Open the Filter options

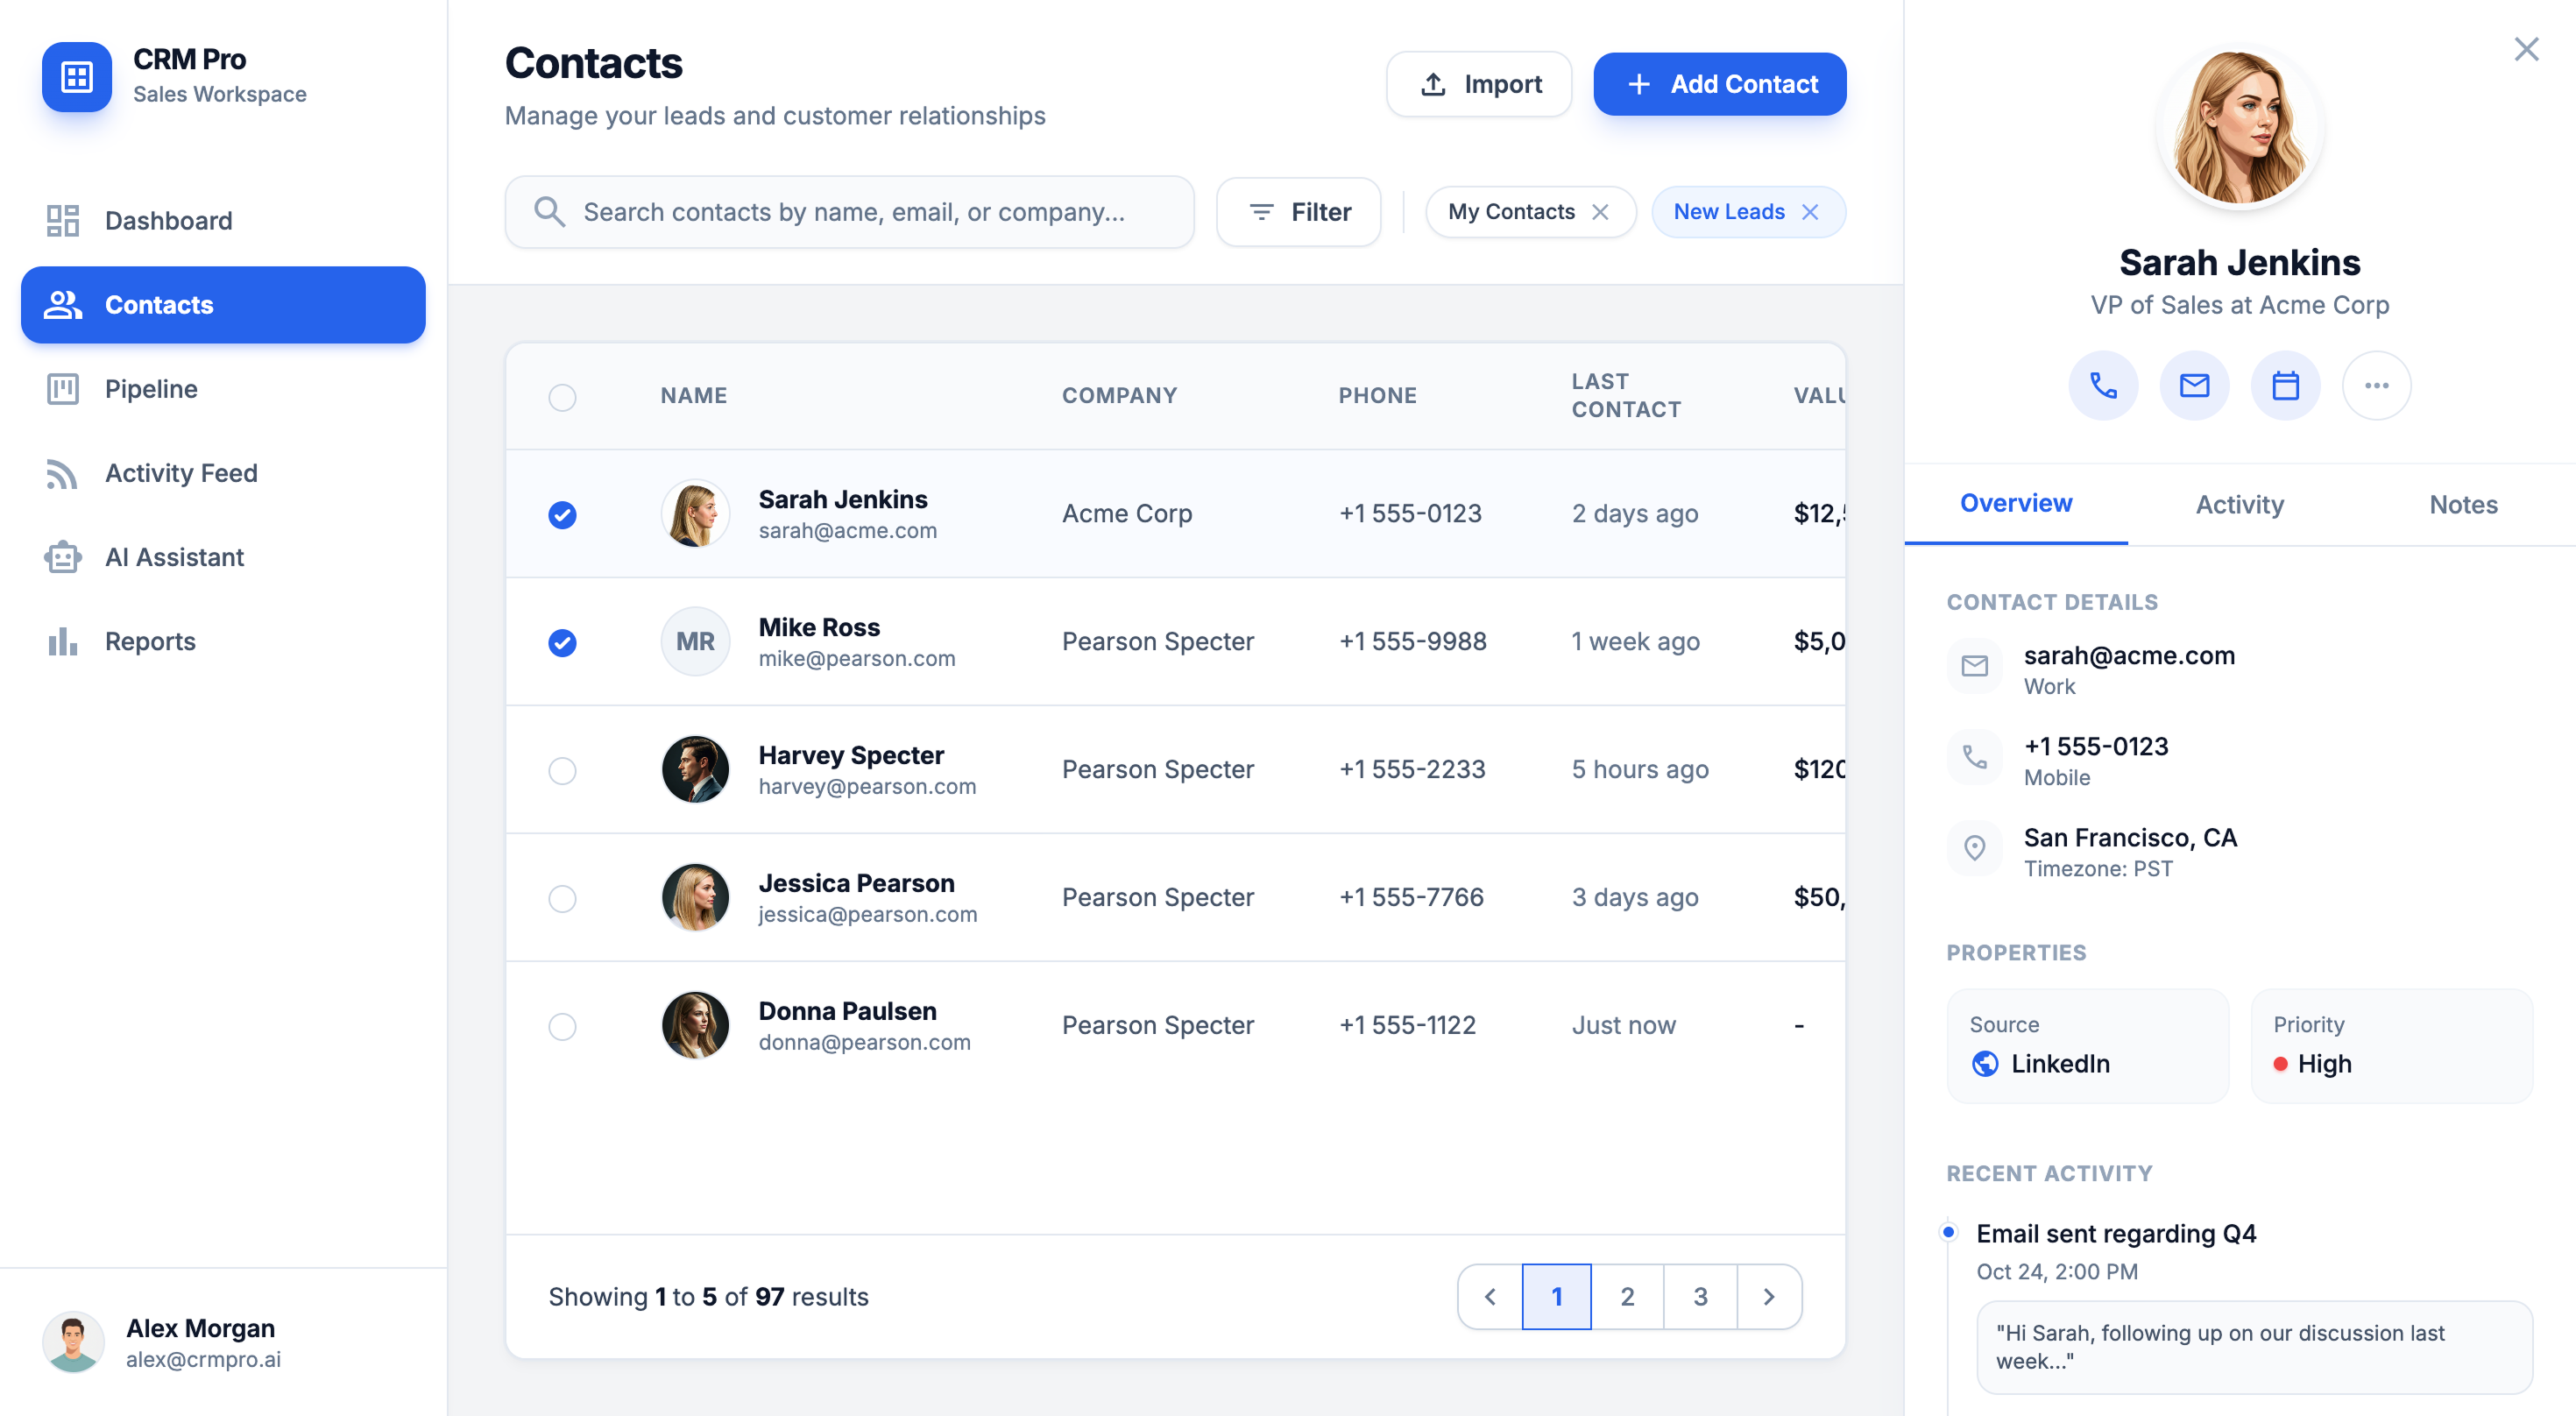click(1298, 212)
